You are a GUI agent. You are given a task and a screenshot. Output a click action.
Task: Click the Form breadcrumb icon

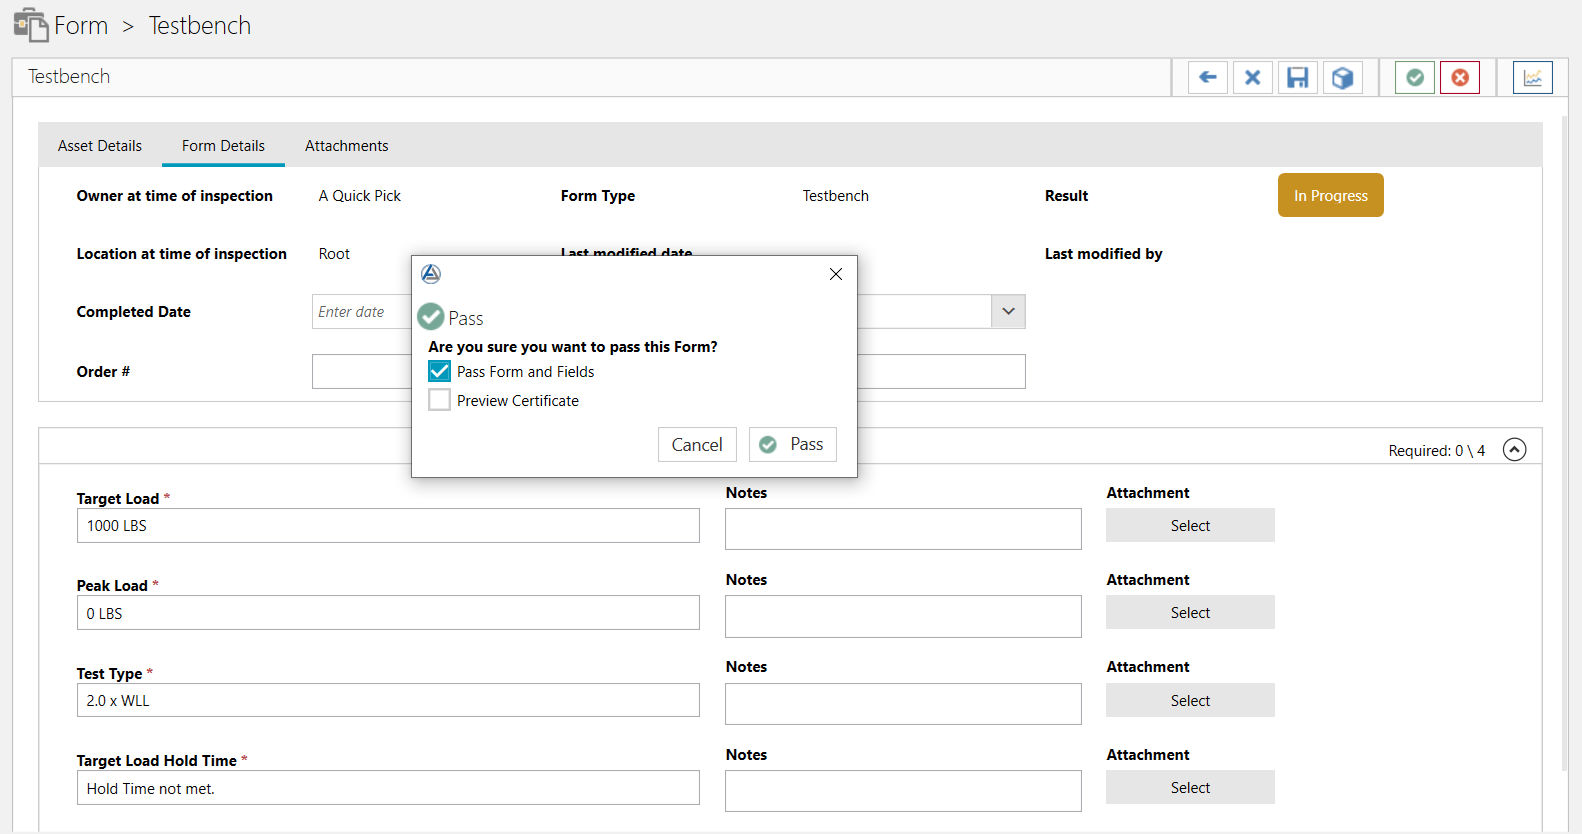[31, 25]
